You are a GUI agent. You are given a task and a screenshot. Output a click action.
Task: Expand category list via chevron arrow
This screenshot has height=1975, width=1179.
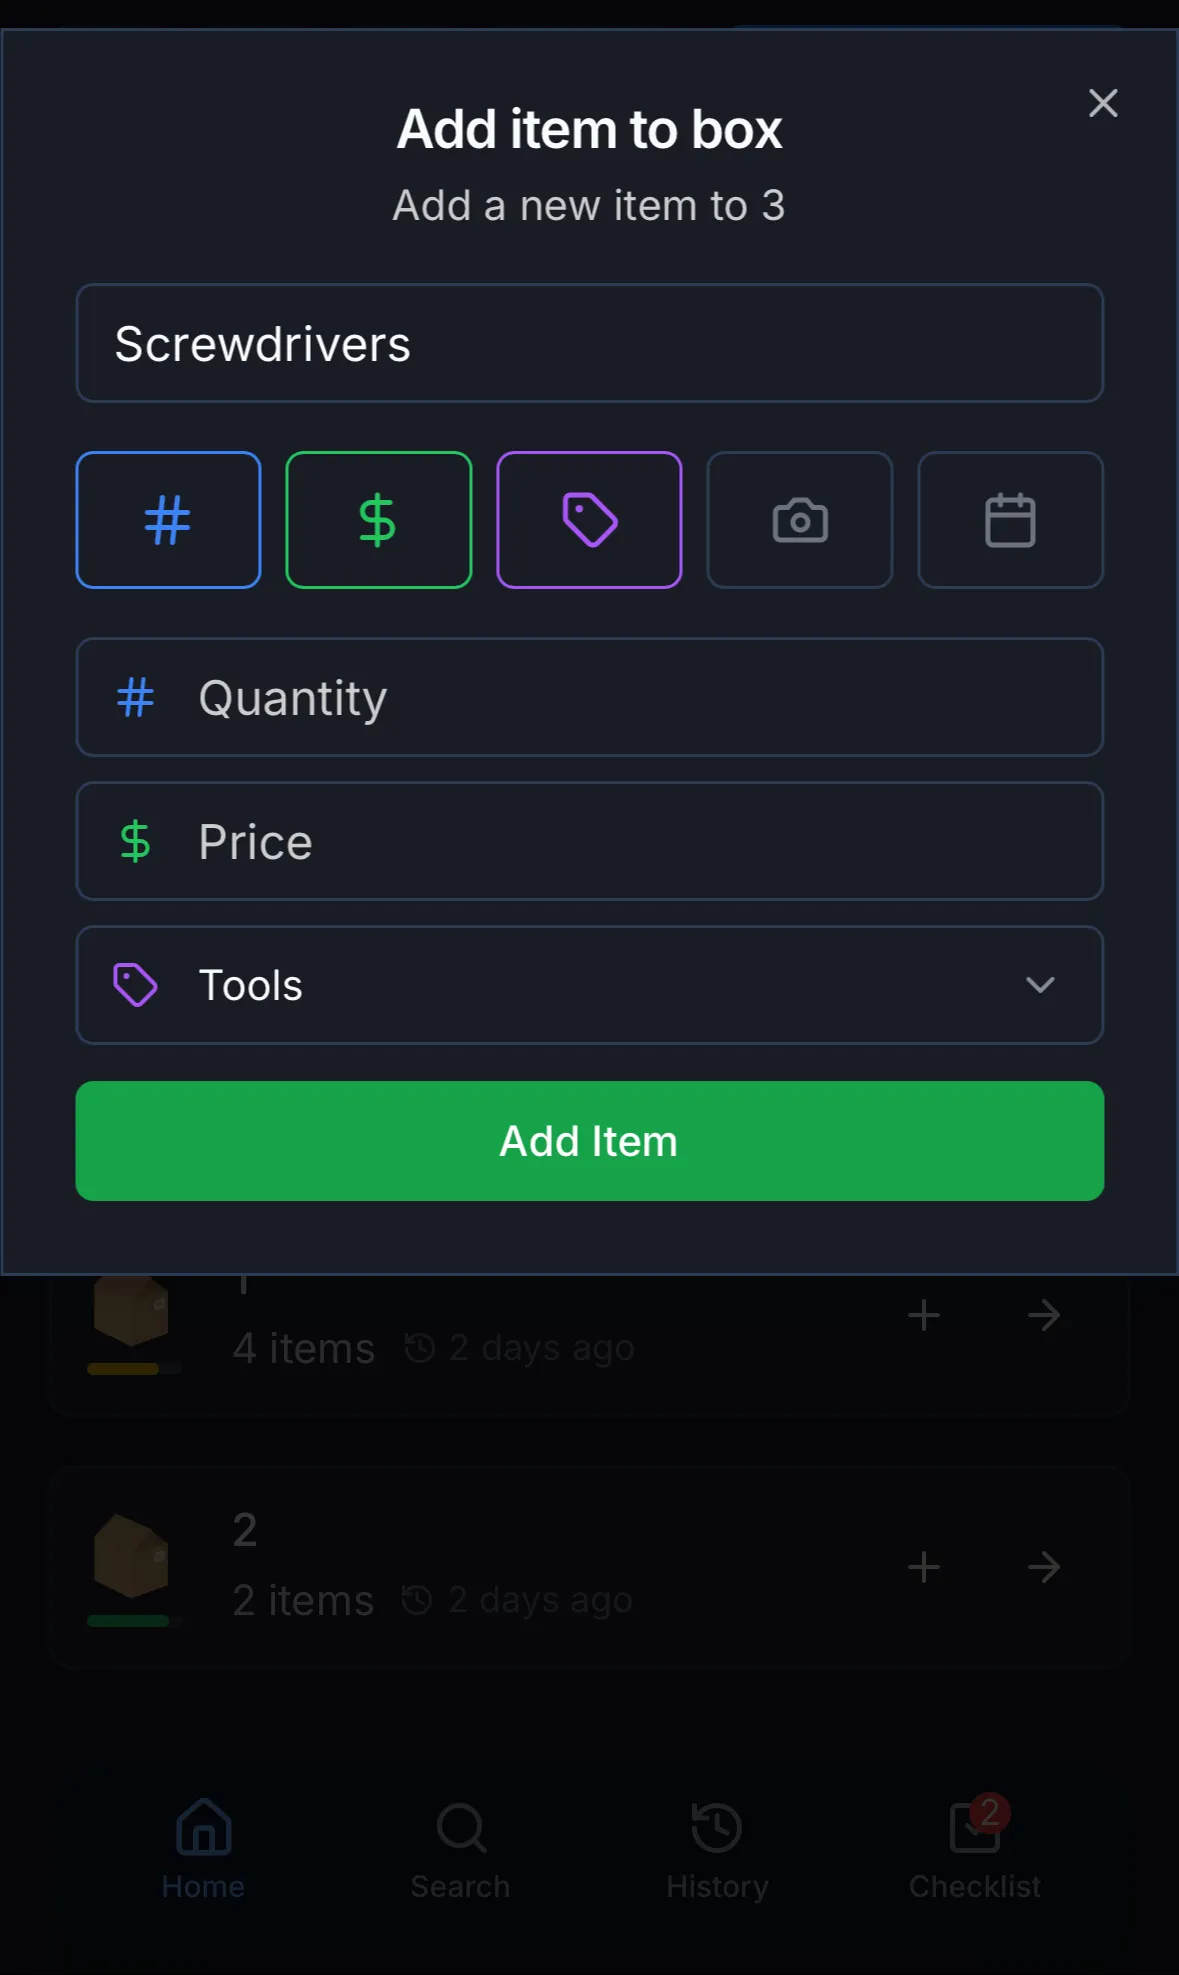click(x=1040, y=985)
